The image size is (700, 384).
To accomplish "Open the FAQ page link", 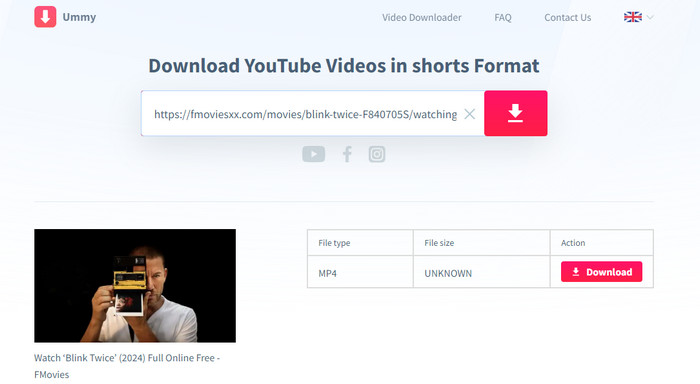I will click(503, 17).
